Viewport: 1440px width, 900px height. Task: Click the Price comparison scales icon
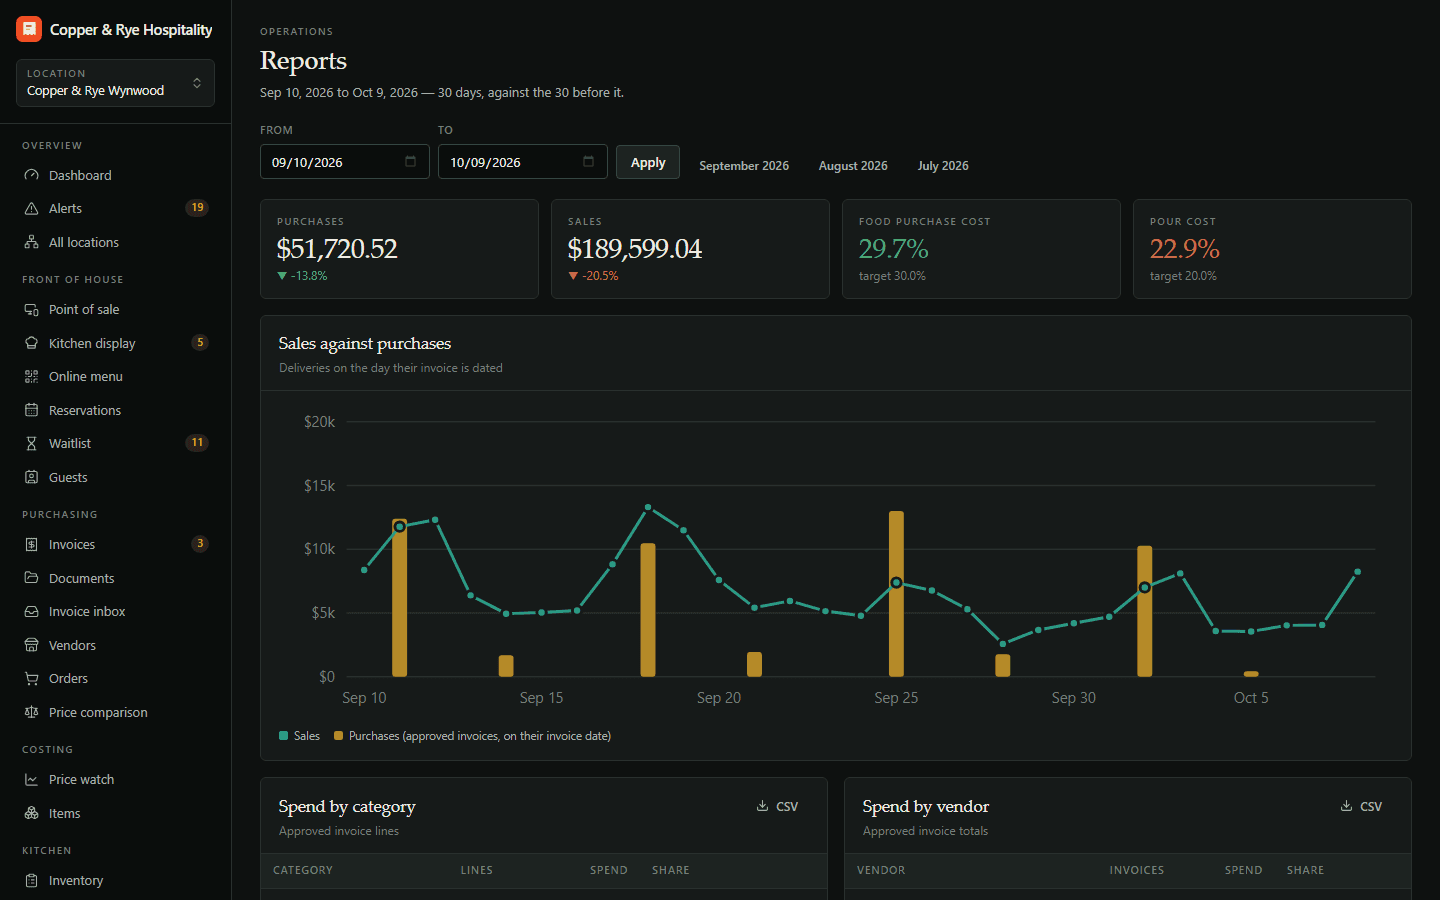(x=31, y=712)
